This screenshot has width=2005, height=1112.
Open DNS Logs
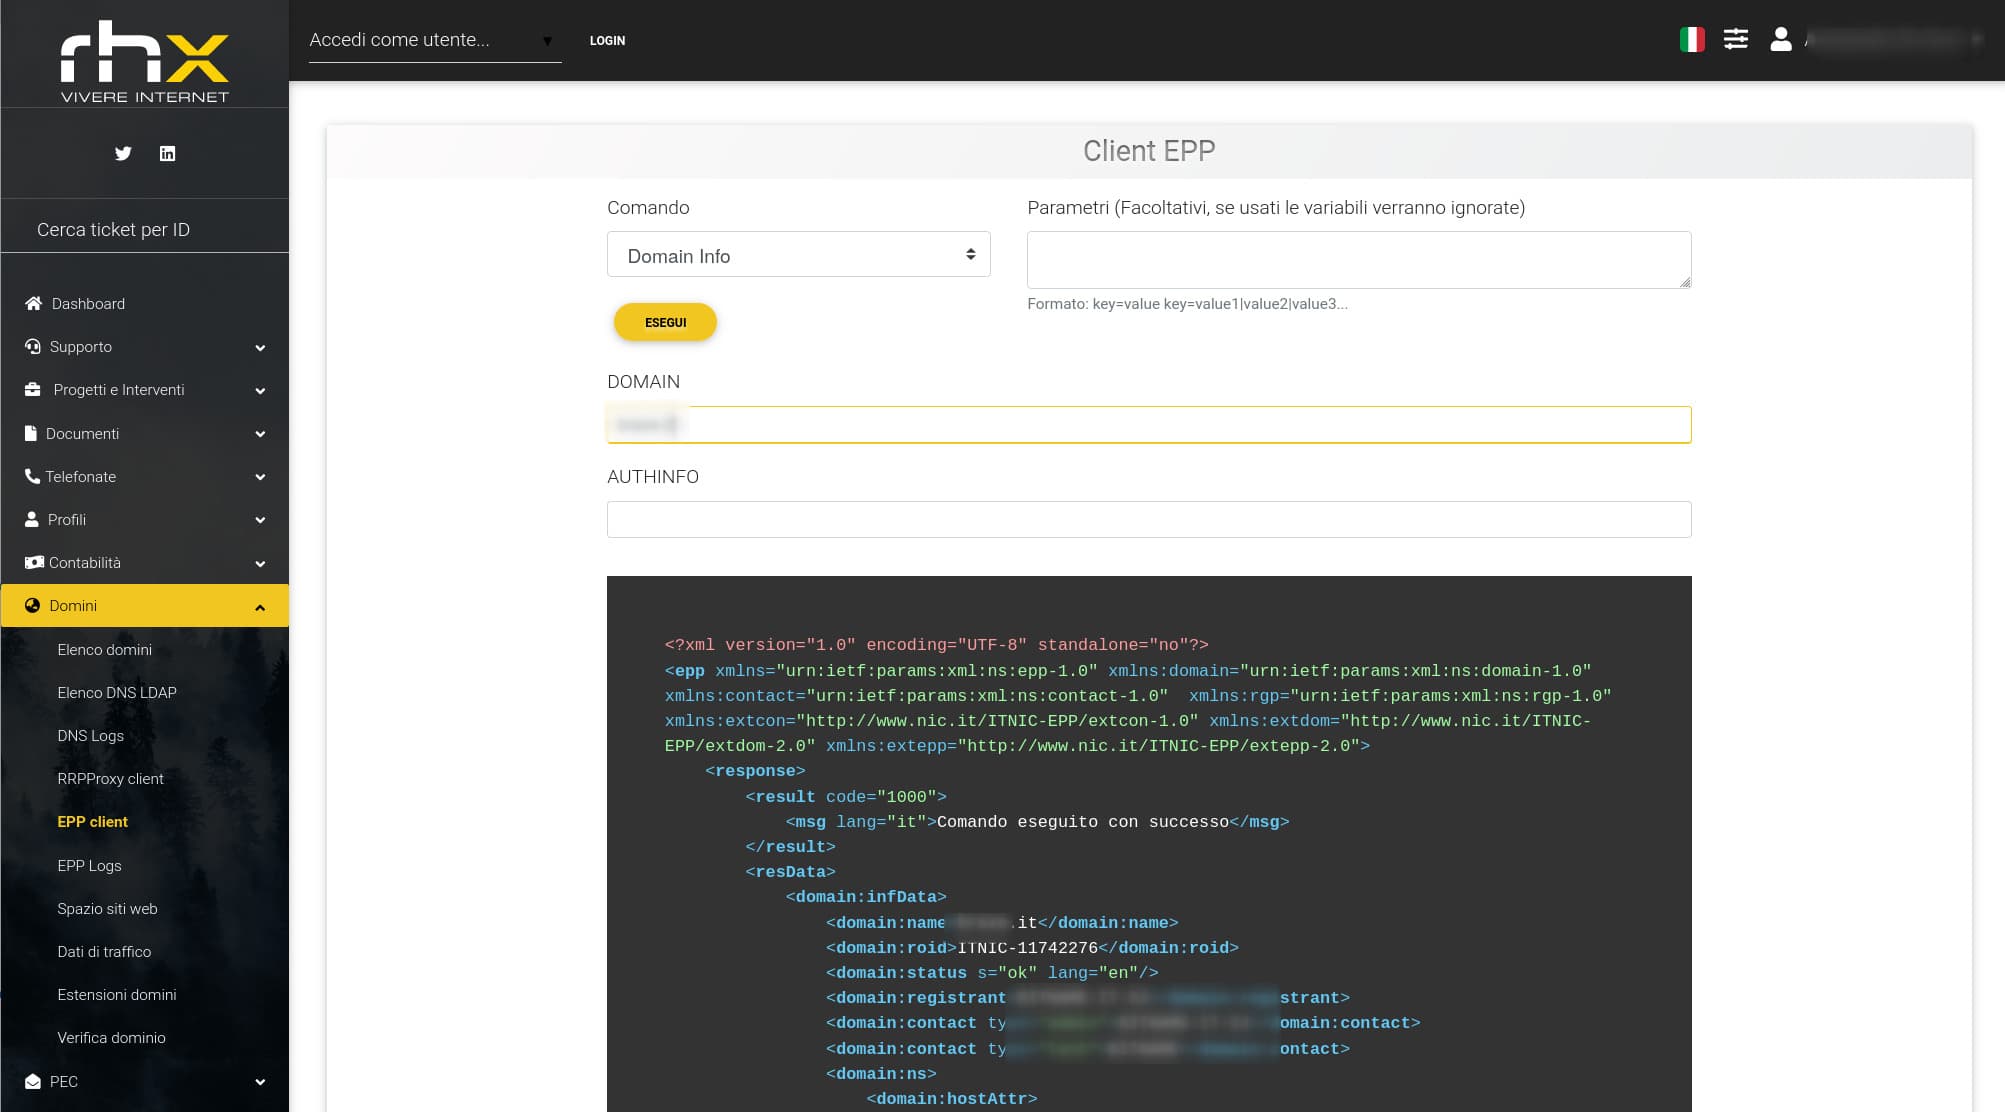(x=90, y=735)
